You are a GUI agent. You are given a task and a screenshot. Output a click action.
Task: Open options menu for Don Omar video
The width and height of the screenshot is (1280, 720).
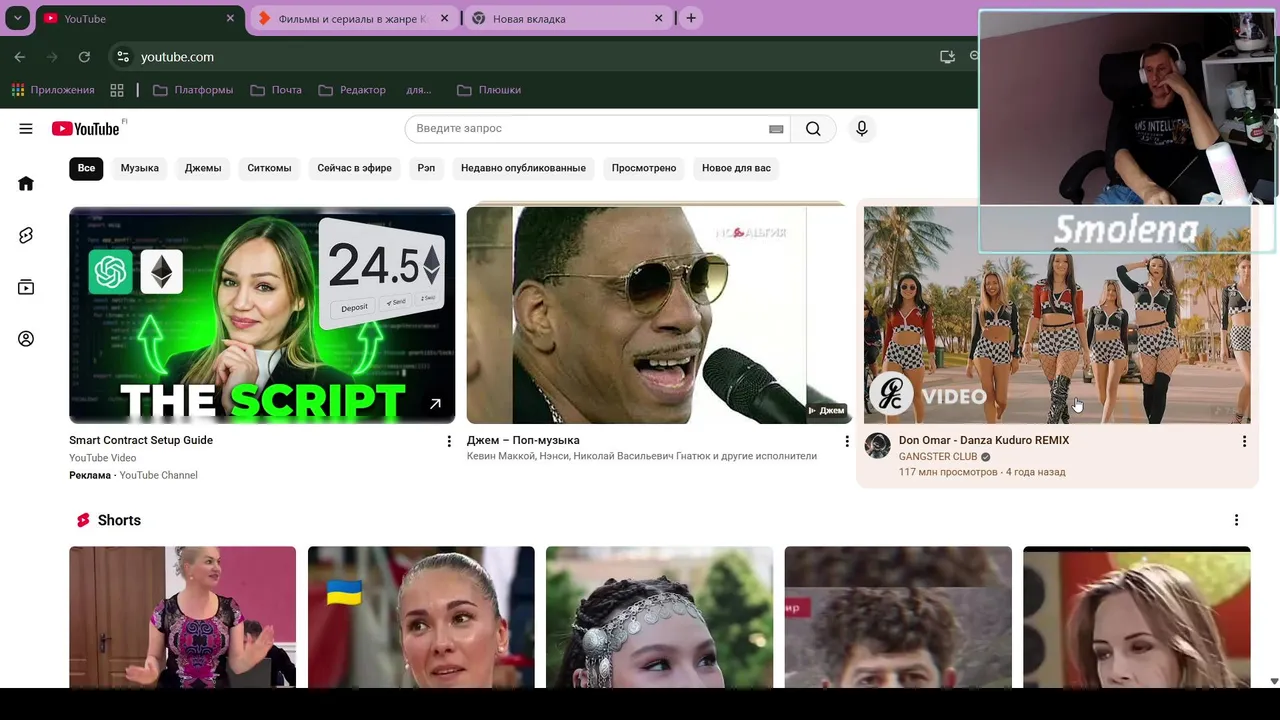[x=1244, y=441]
